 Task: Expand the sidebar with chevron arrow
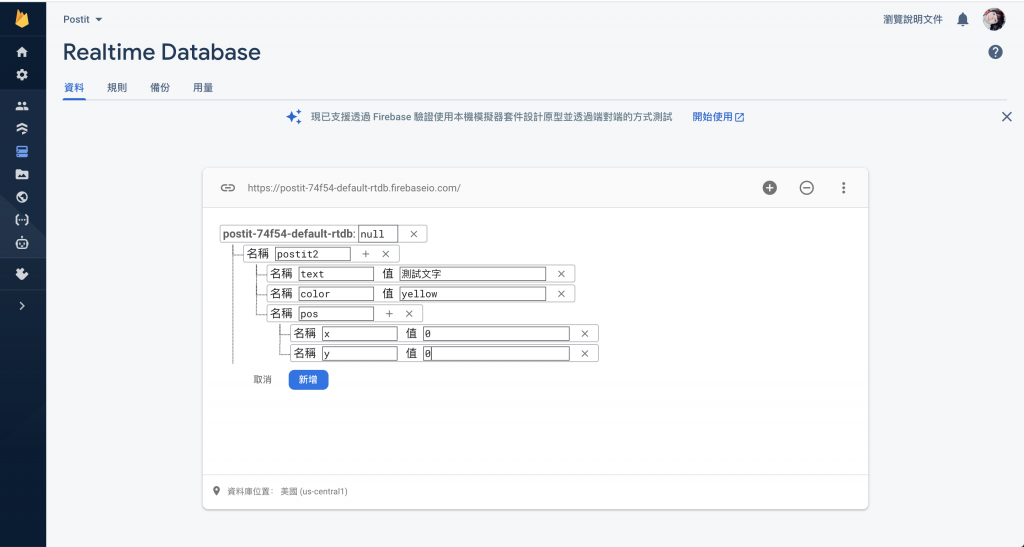[x=22, y=305]
